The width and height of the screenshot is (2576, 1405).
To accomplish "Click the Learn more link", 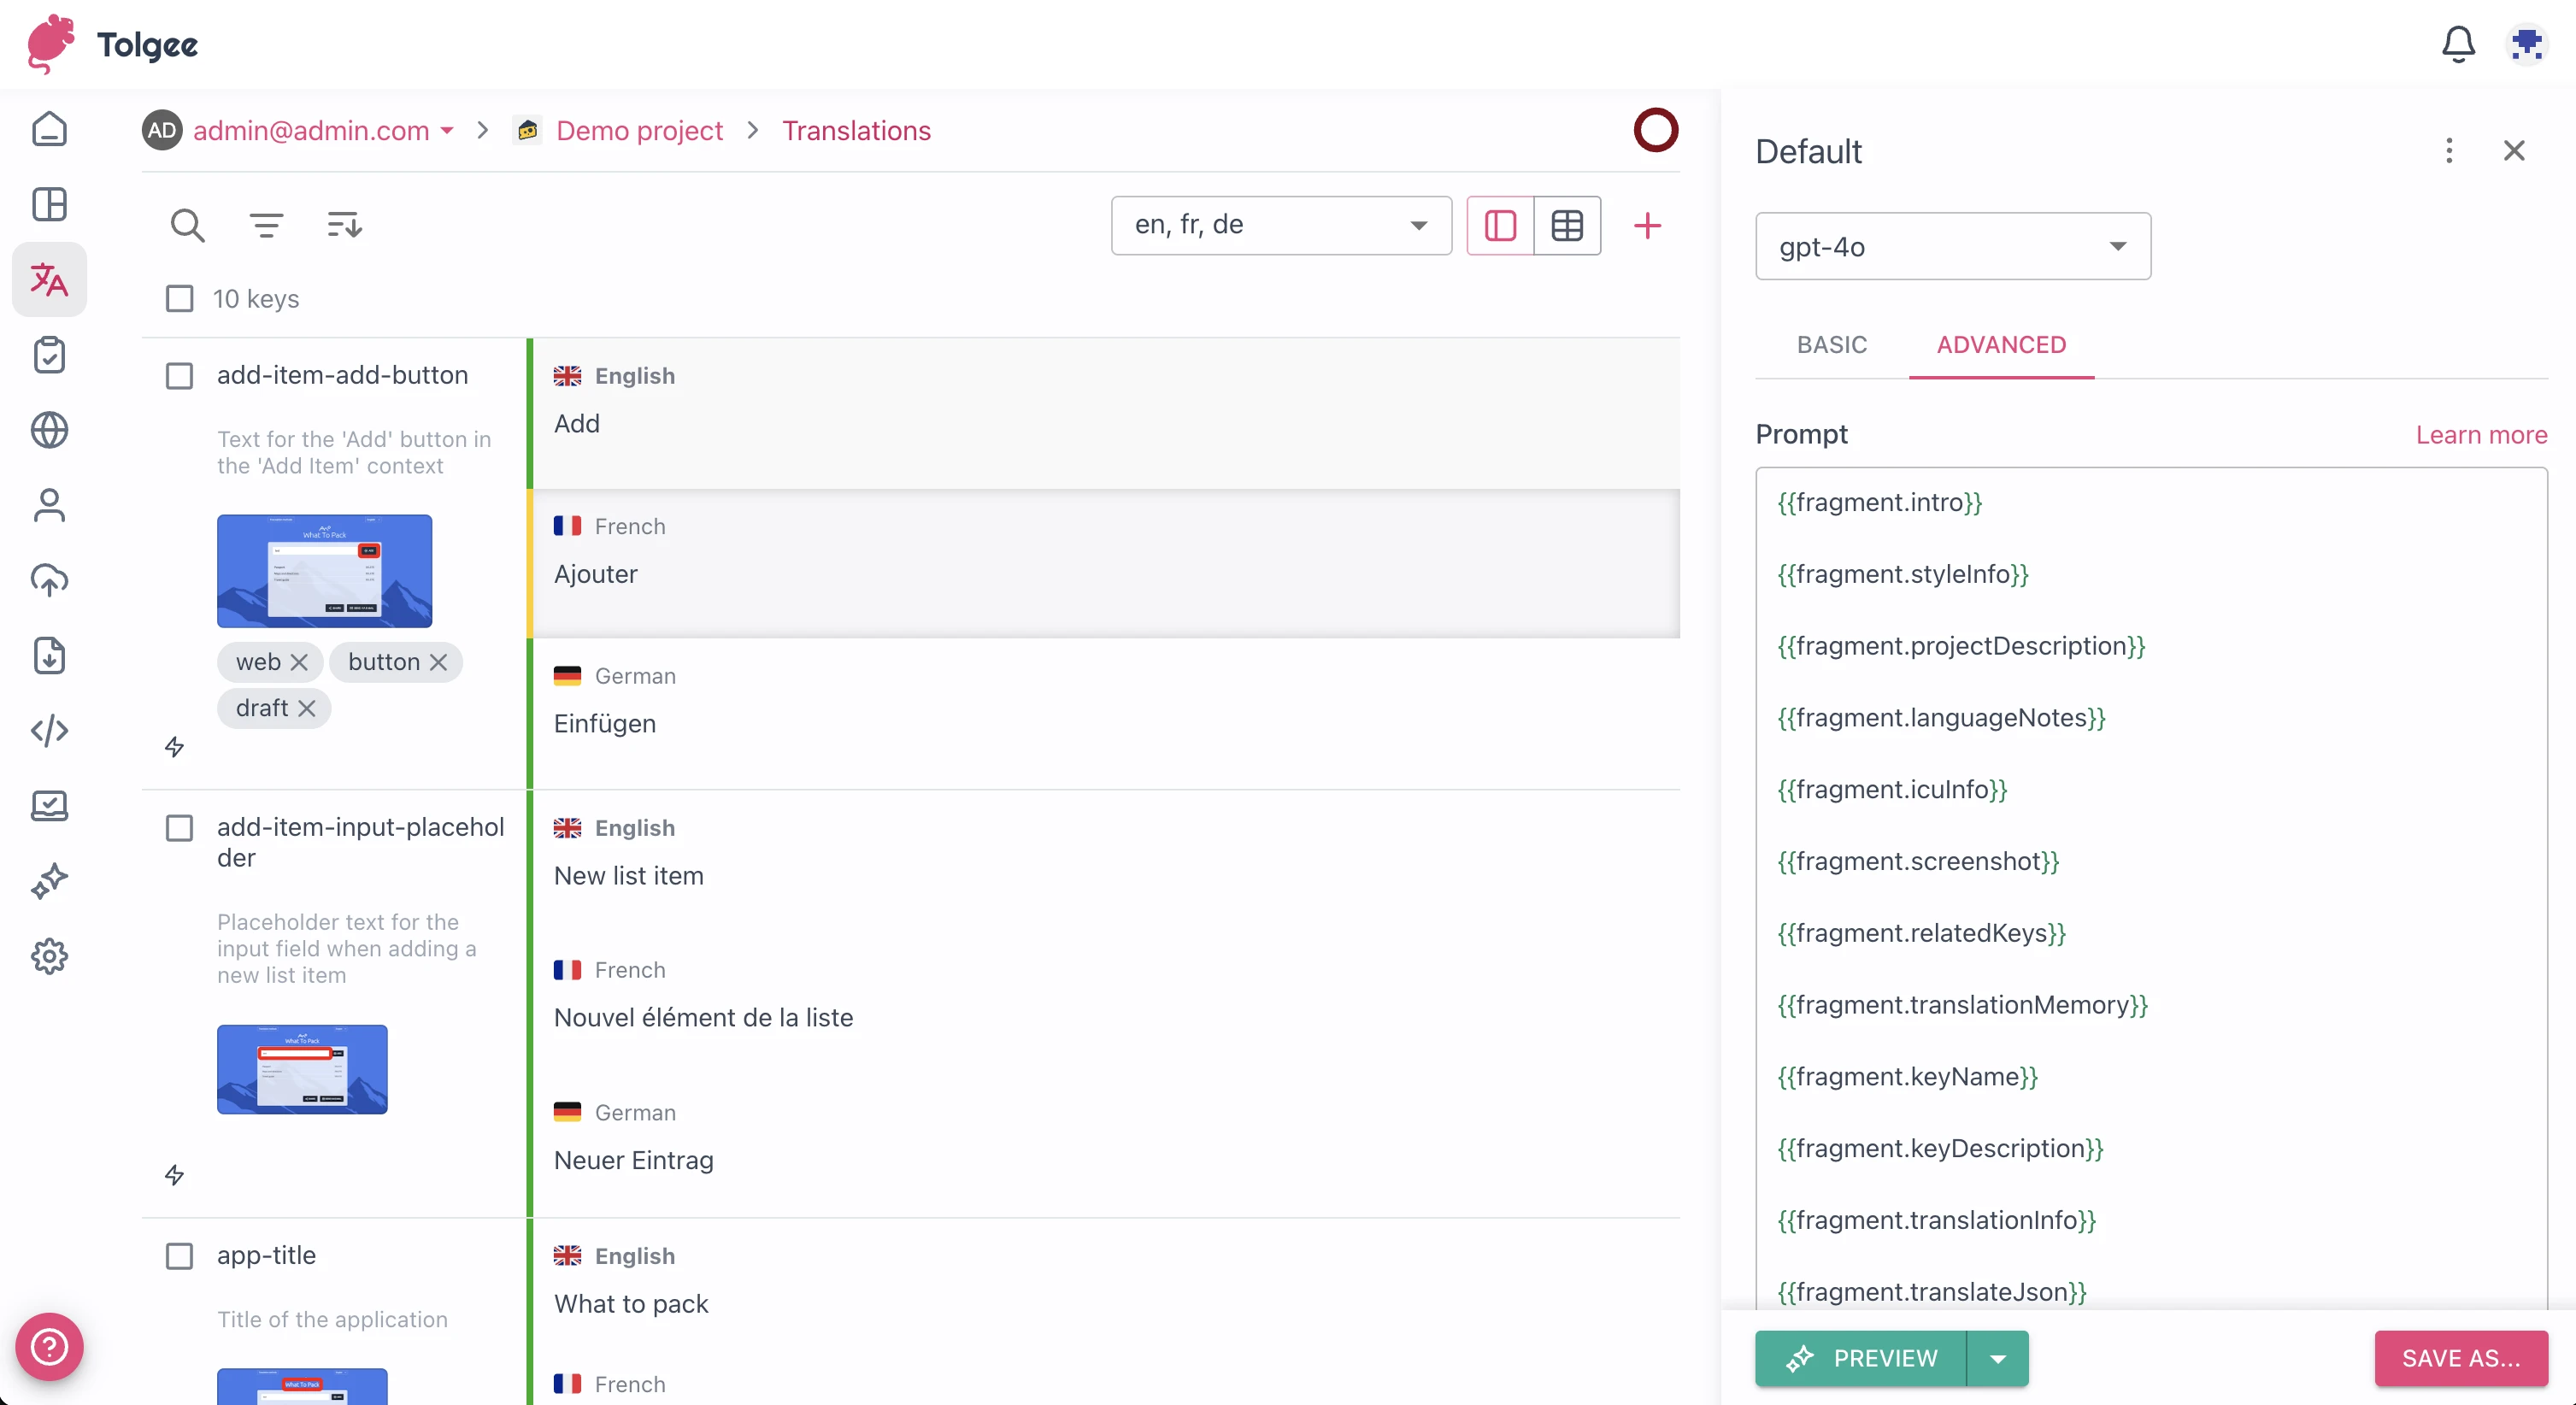I will point(2481,434).
